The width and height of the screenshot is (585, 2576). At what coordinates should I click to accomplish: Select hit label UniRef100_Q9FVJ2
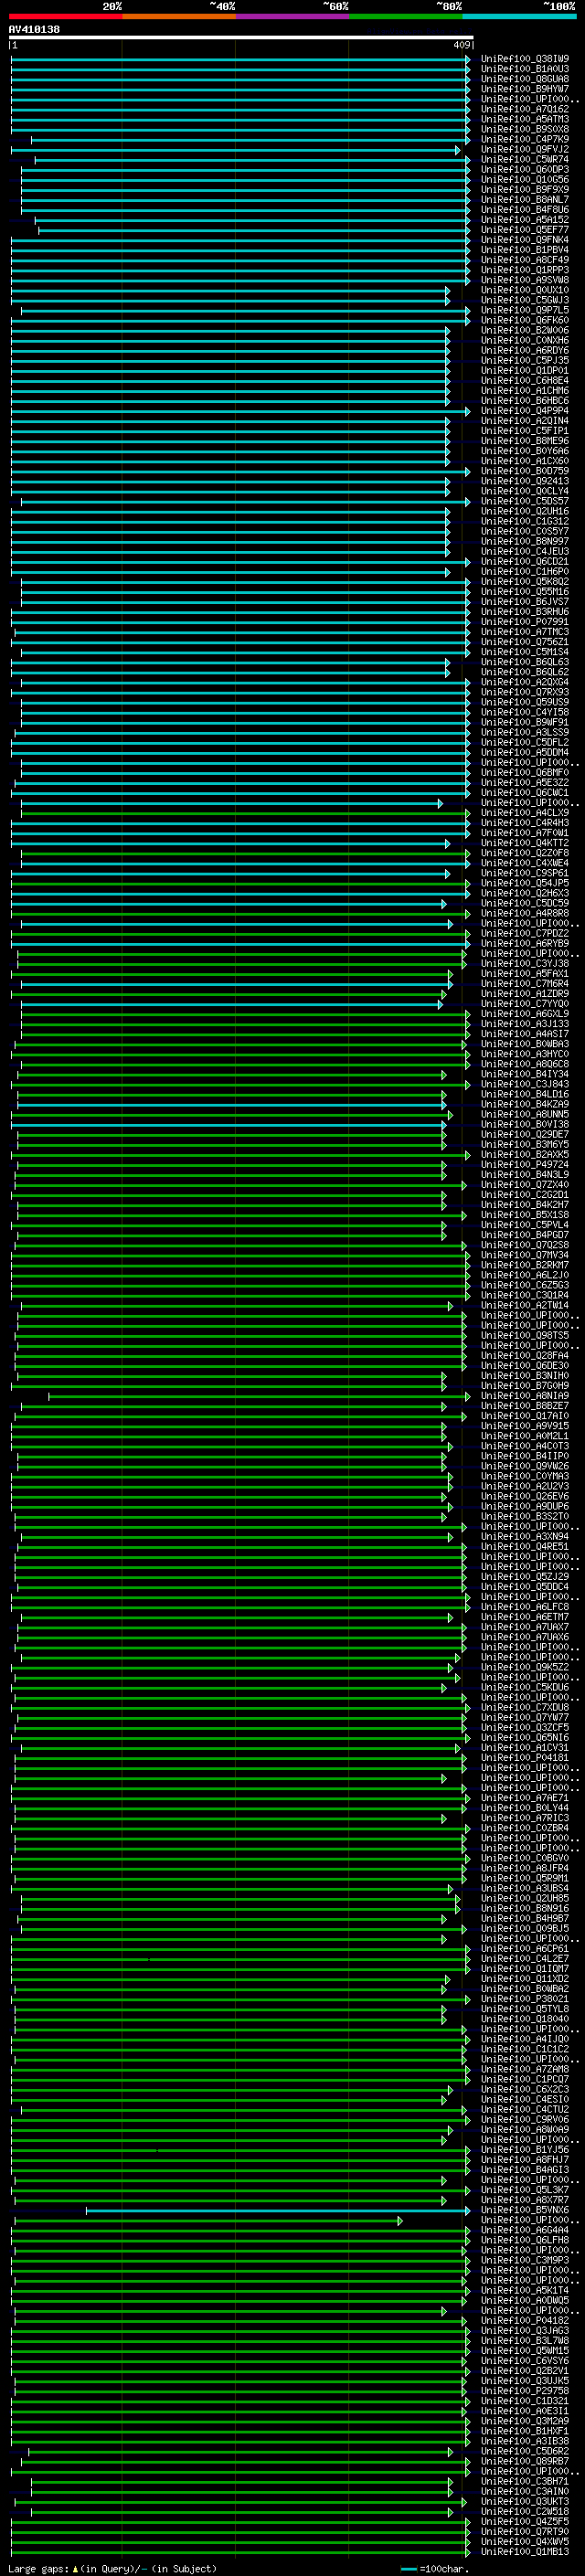pyautogui.click(x=525, y=150)
